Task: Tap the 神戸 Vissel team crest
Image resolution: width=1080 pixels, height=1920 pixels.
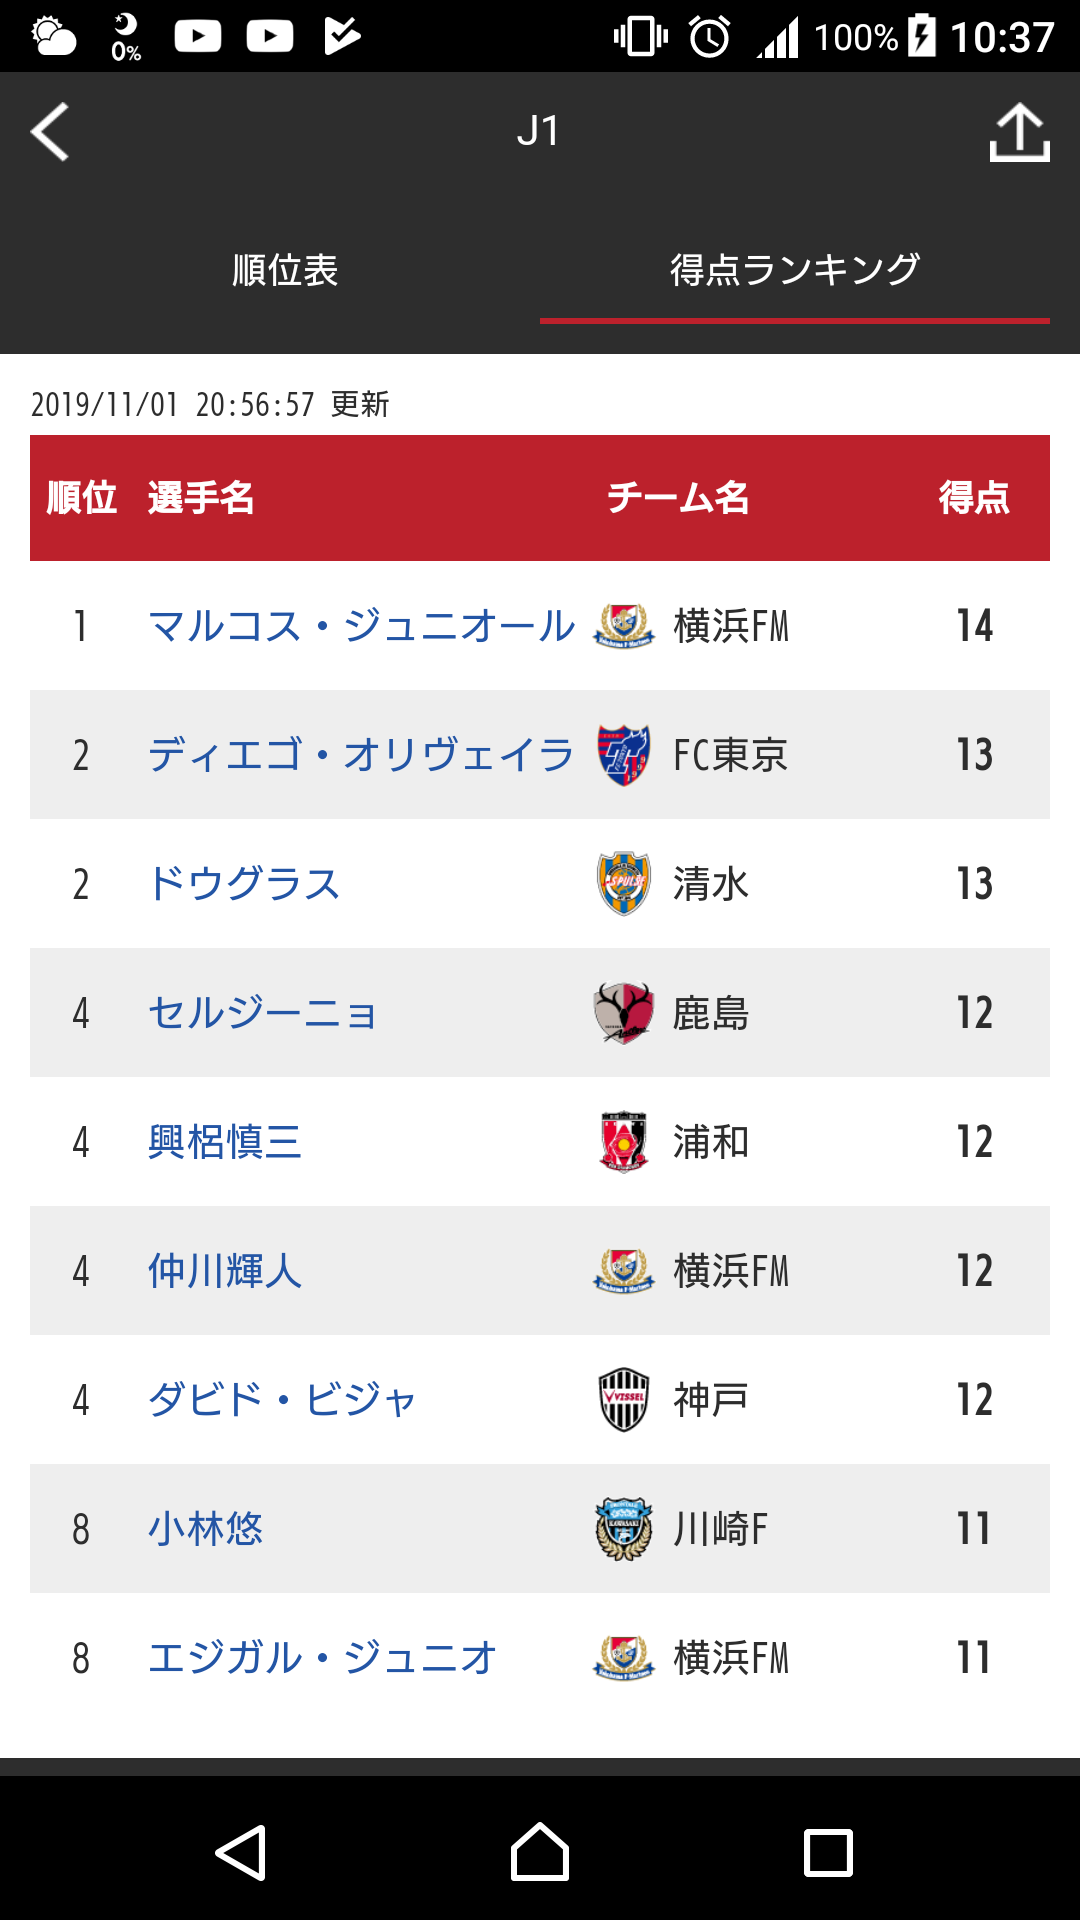Action: point(624,1400)
